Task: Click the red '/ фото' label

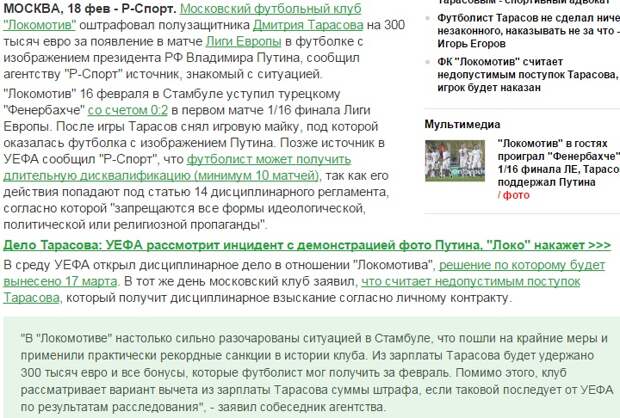Action: point(513,195)
